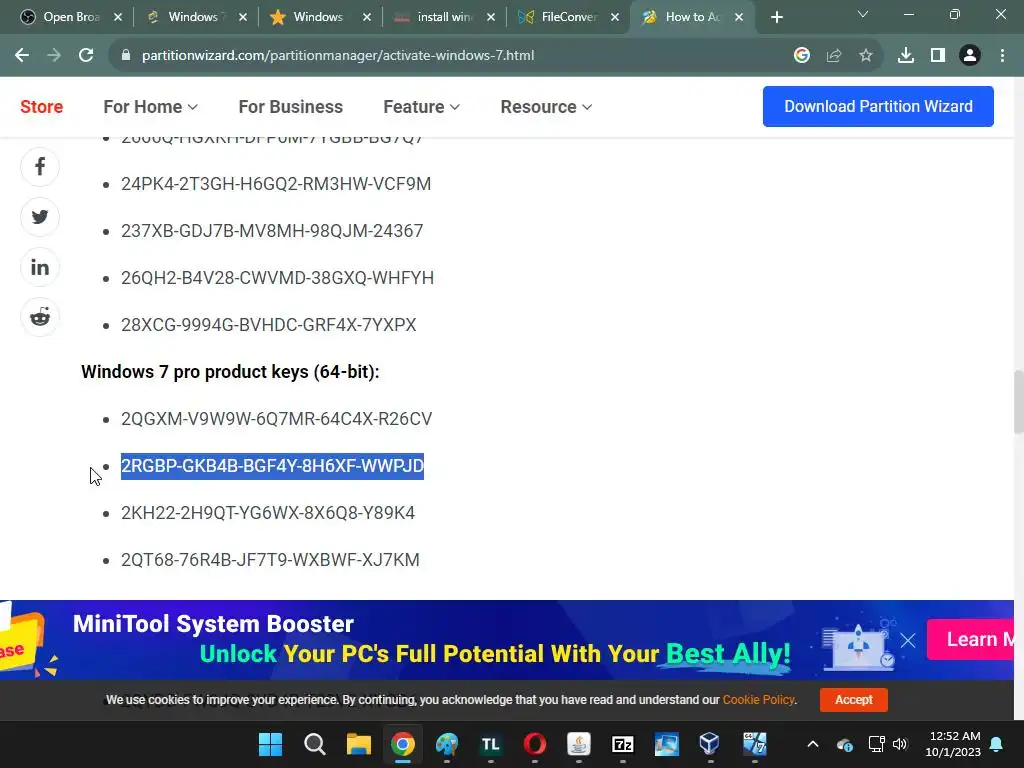
Task: Share the article on LinkedIn
Action: coord(40,267)
